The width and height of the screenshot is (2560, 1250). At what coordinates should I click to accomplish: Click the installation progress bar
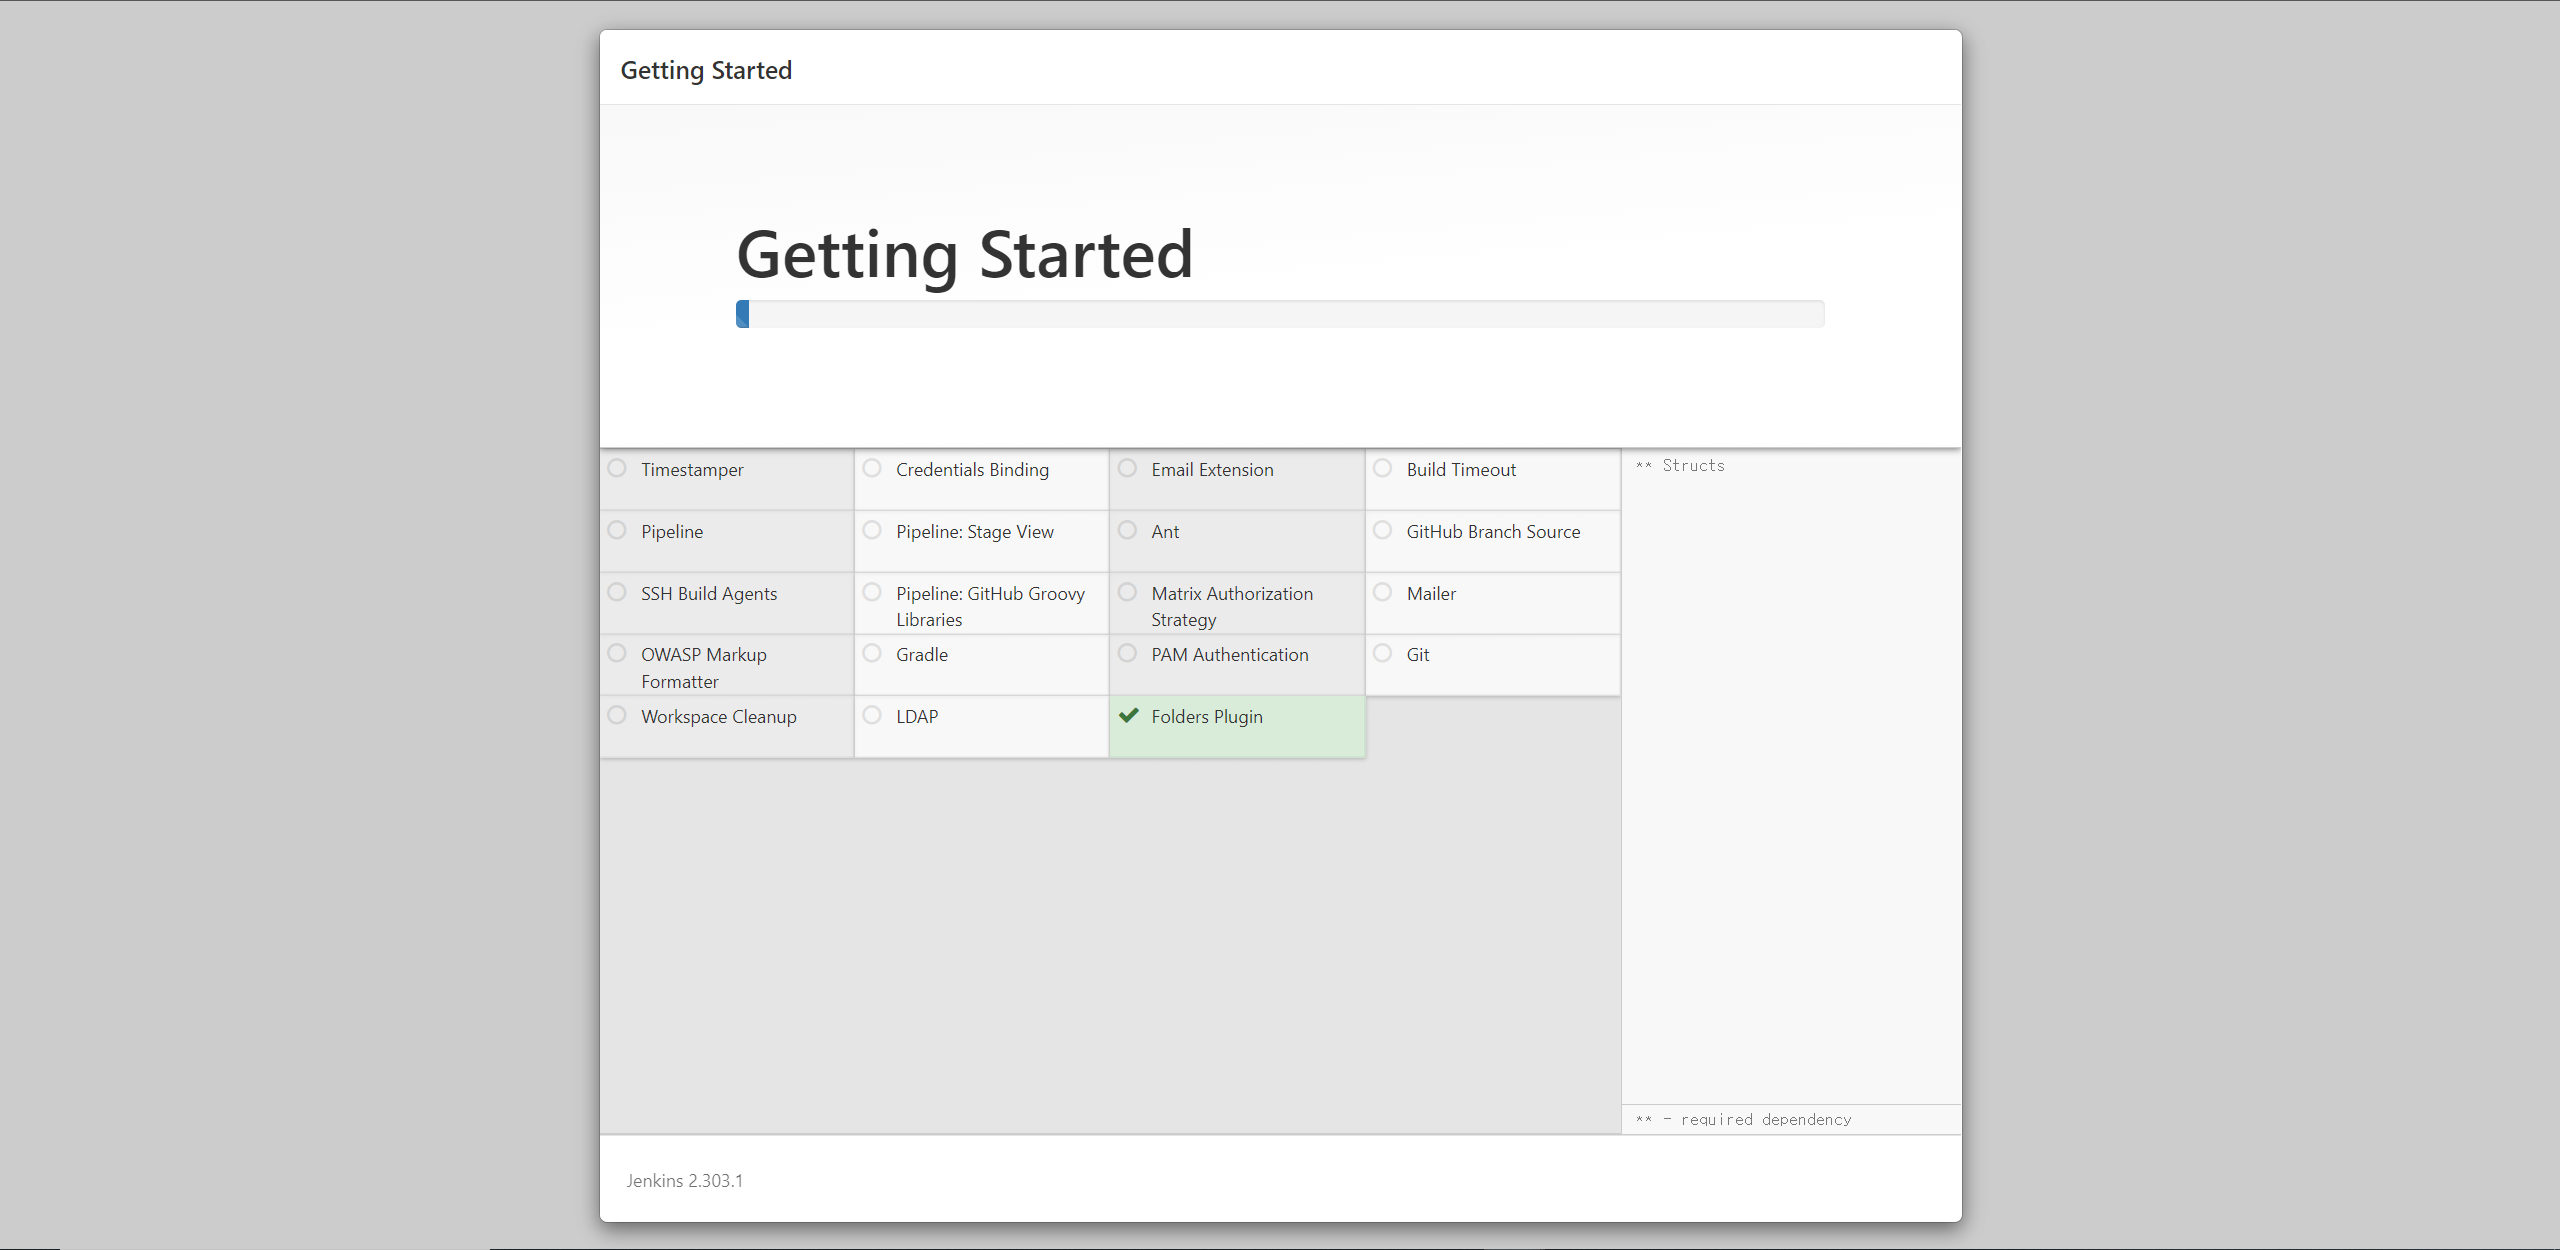coord(1280,314)
